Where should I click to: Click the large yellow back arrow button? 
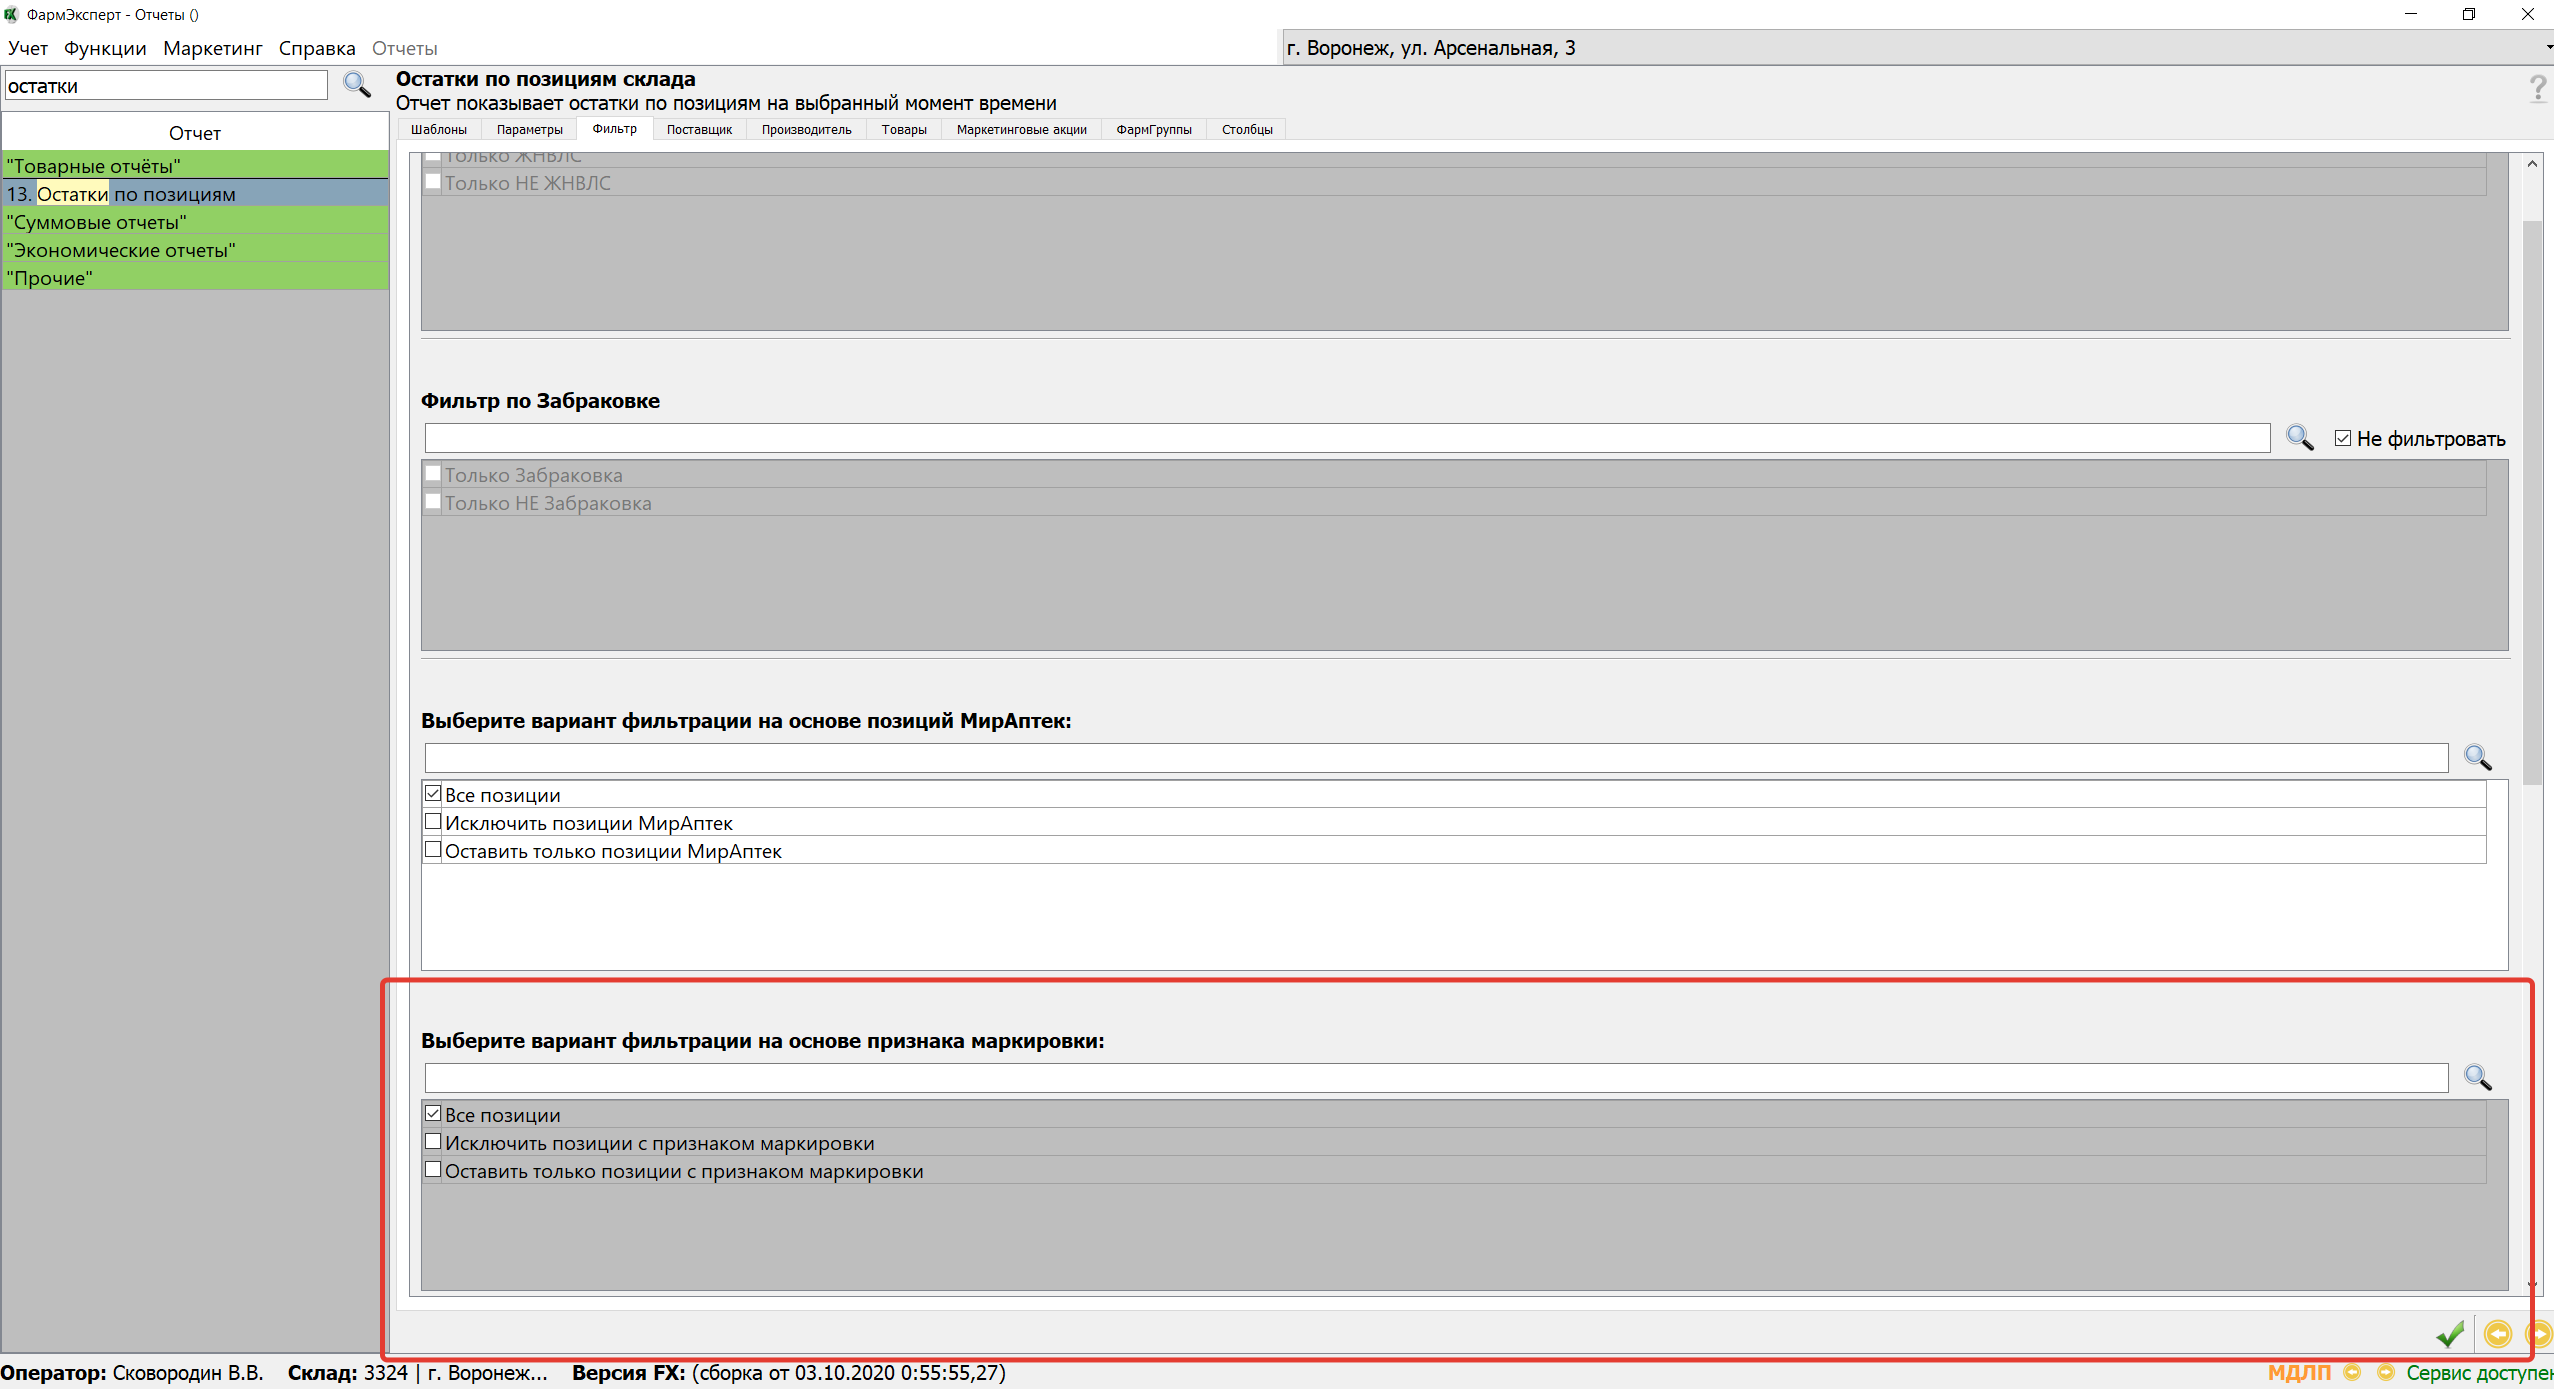pyautogui.click(x=2497, y=1333)
